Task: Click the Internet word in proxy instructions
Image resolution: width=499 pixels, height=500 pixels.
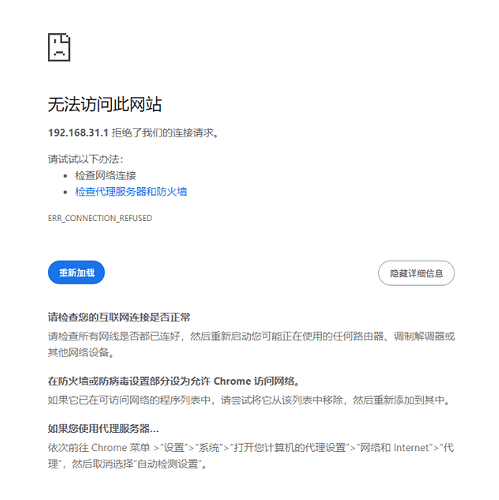Action: click(411, 447)
